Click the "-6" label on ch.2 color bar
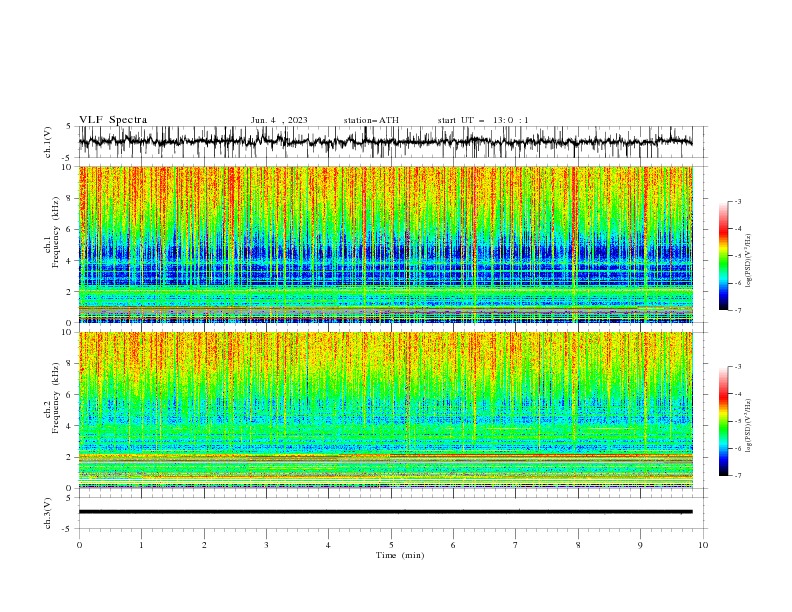This screenshot has width=792, height=612. click(738, 448)
